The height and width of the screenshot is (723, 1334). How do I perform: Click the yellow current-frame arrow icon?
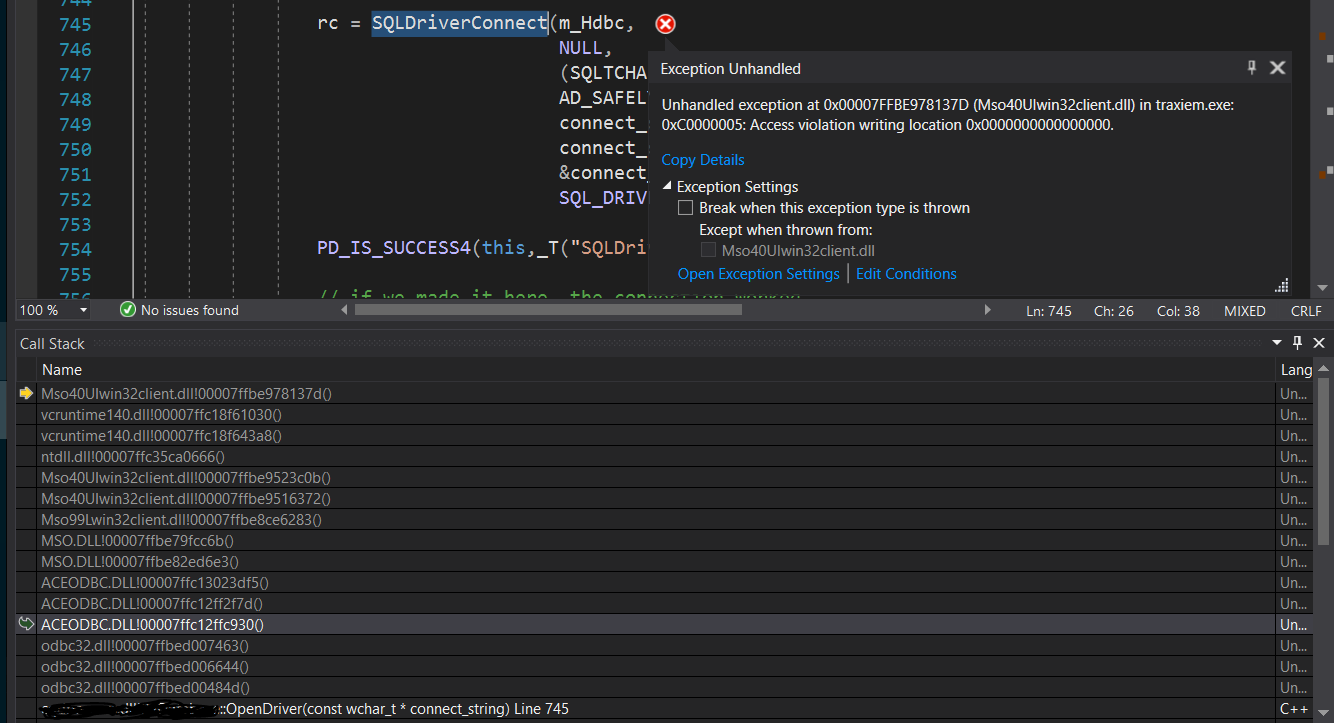pyautogui.click(x=26, y=393)
